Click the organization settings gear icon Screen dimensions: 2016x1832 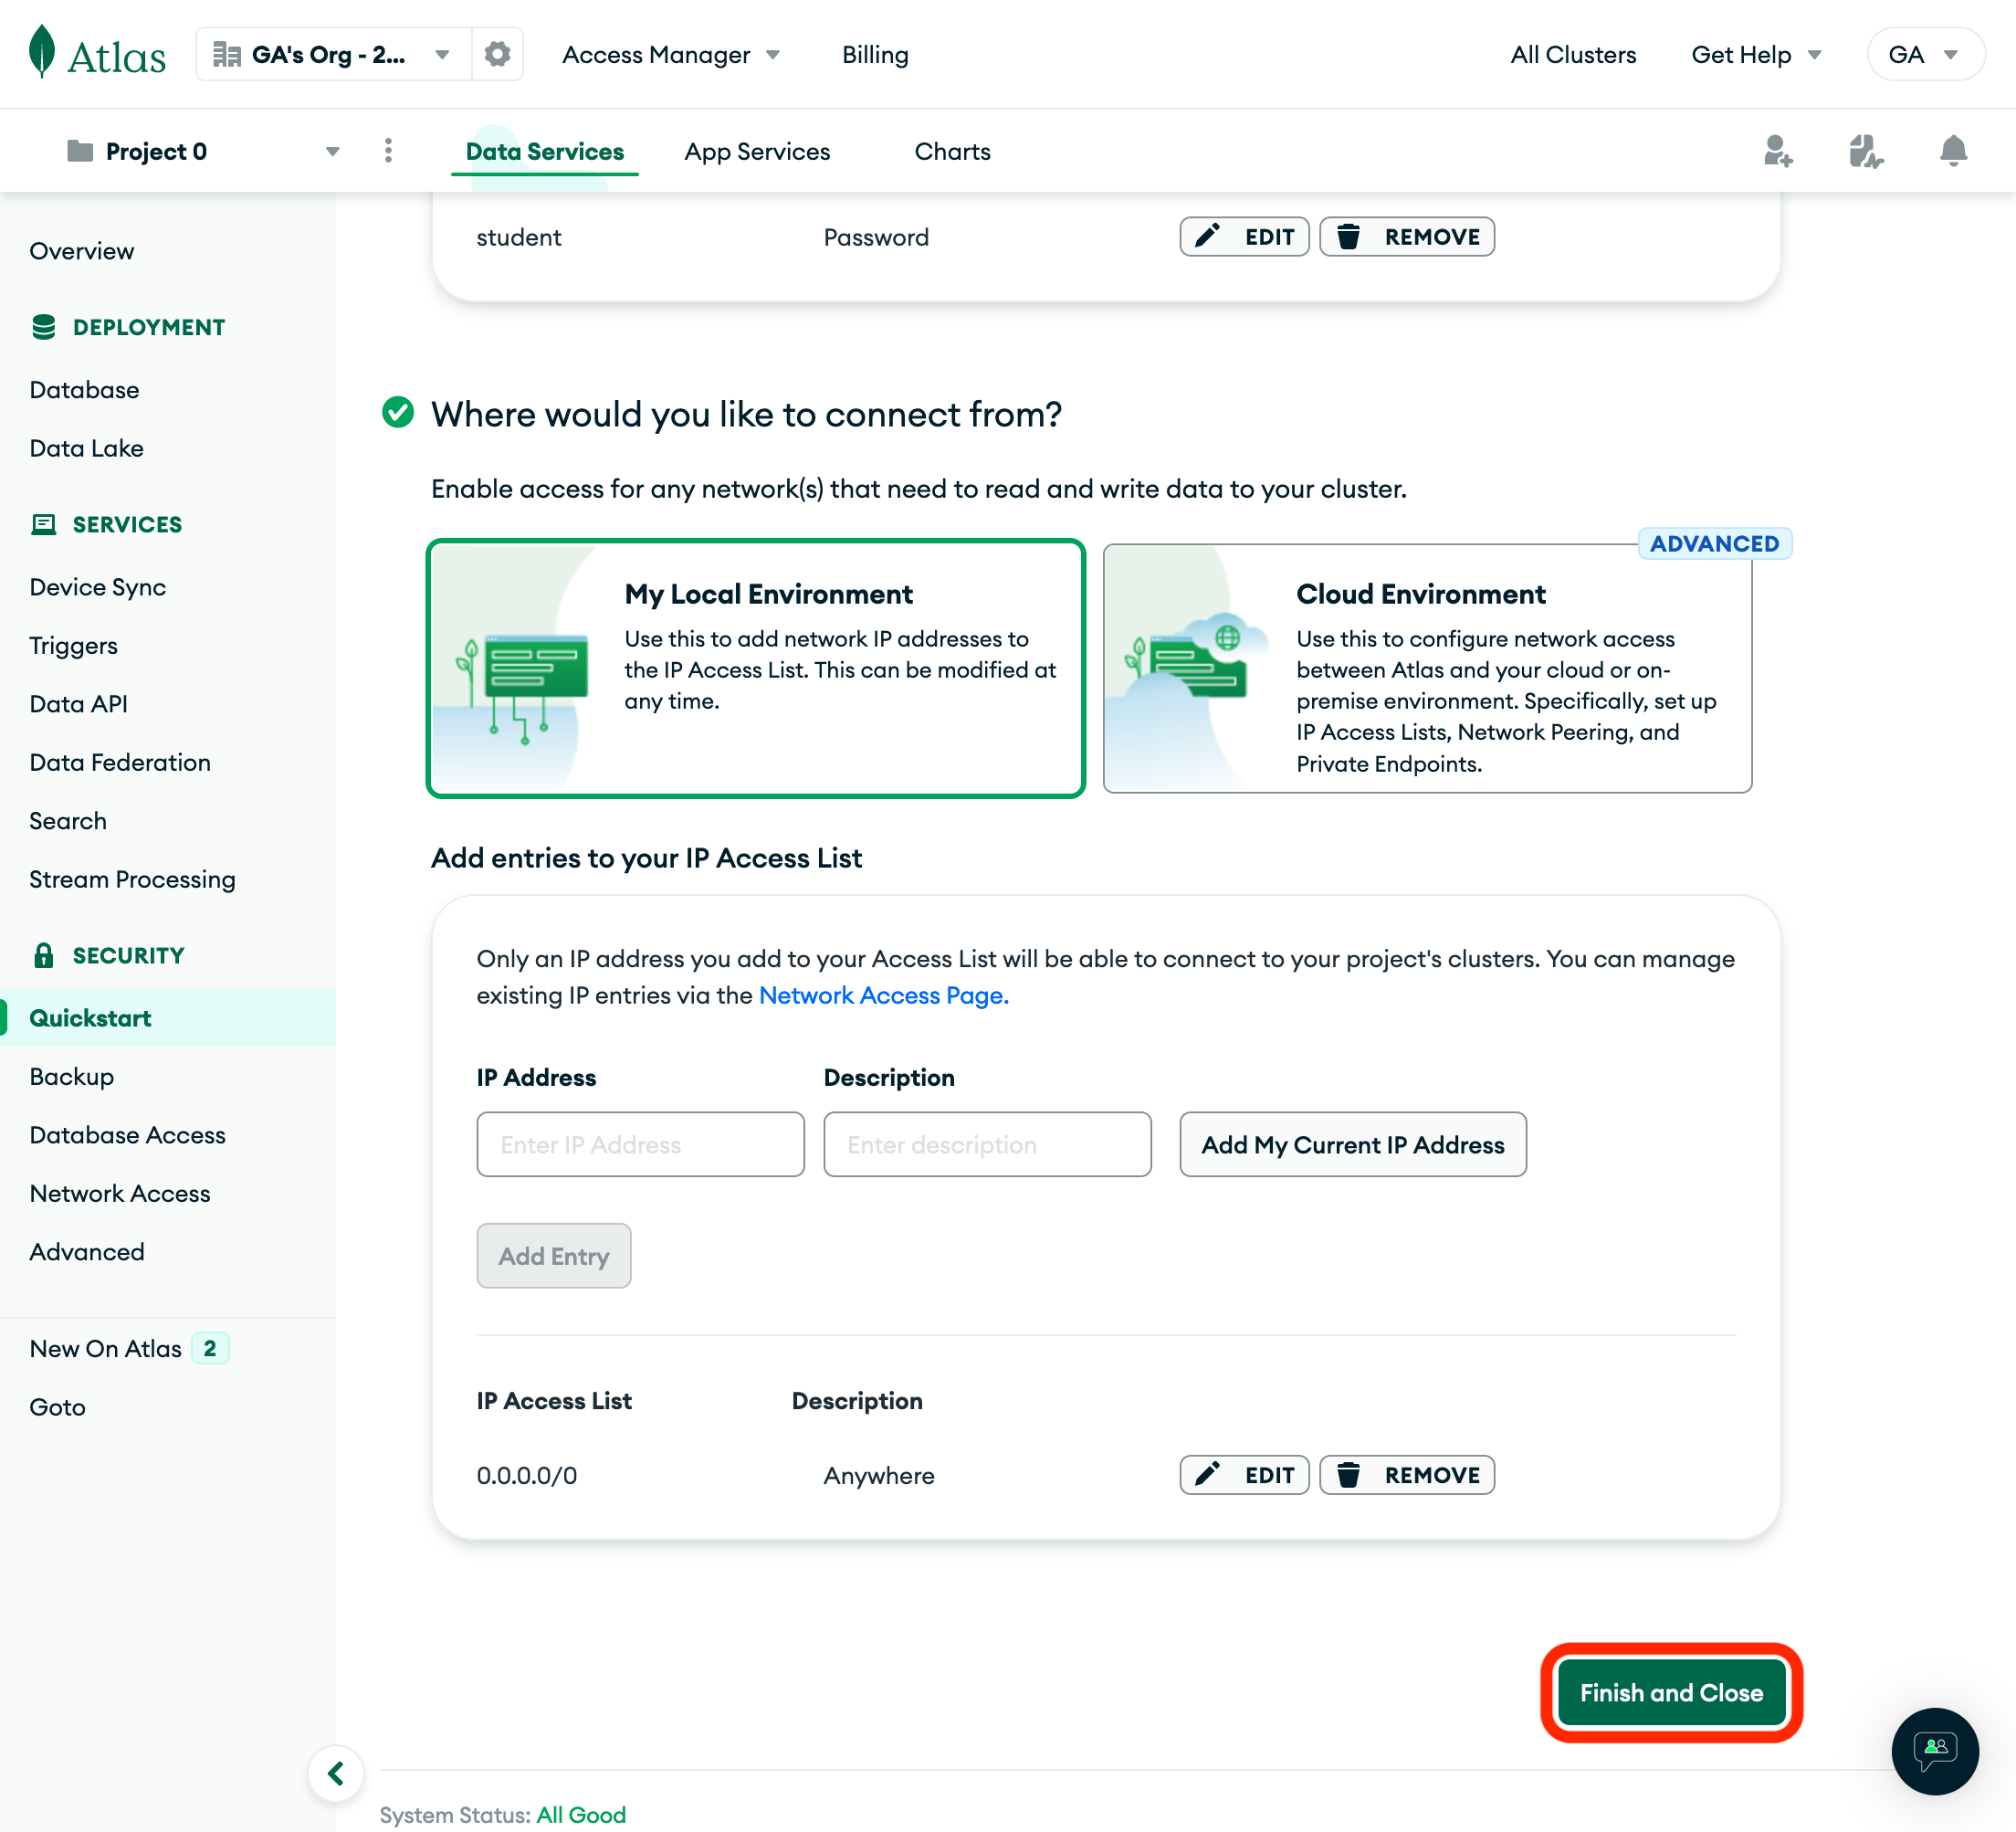(497, 54)
